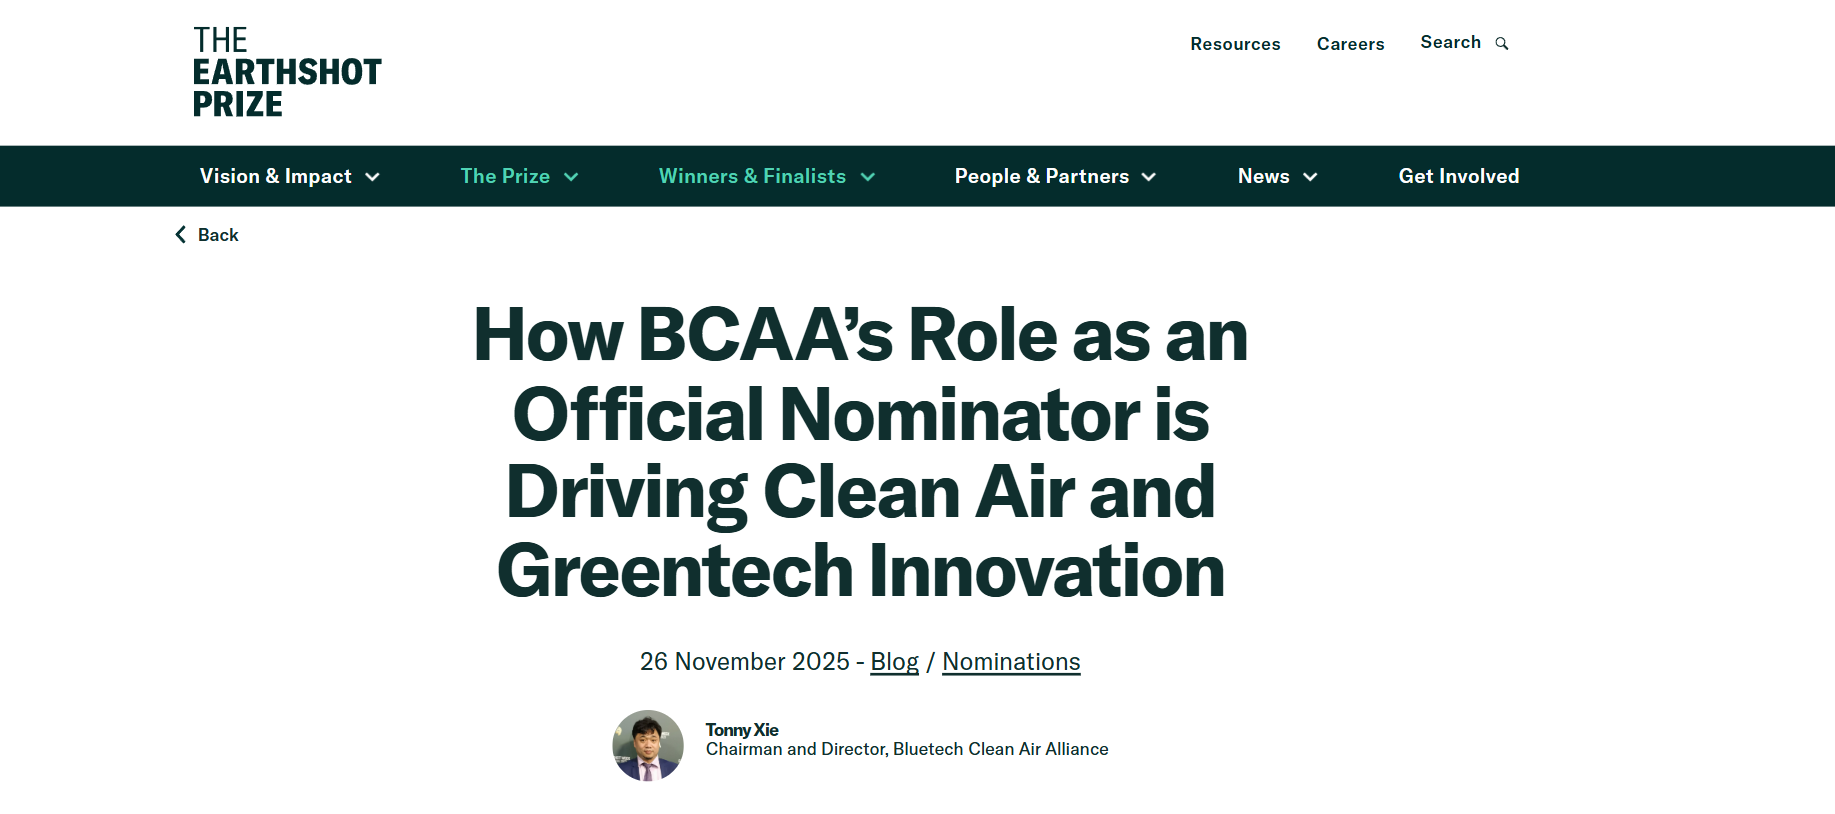Expand Winners & Finalists dropdown chevron

point(868,177)
